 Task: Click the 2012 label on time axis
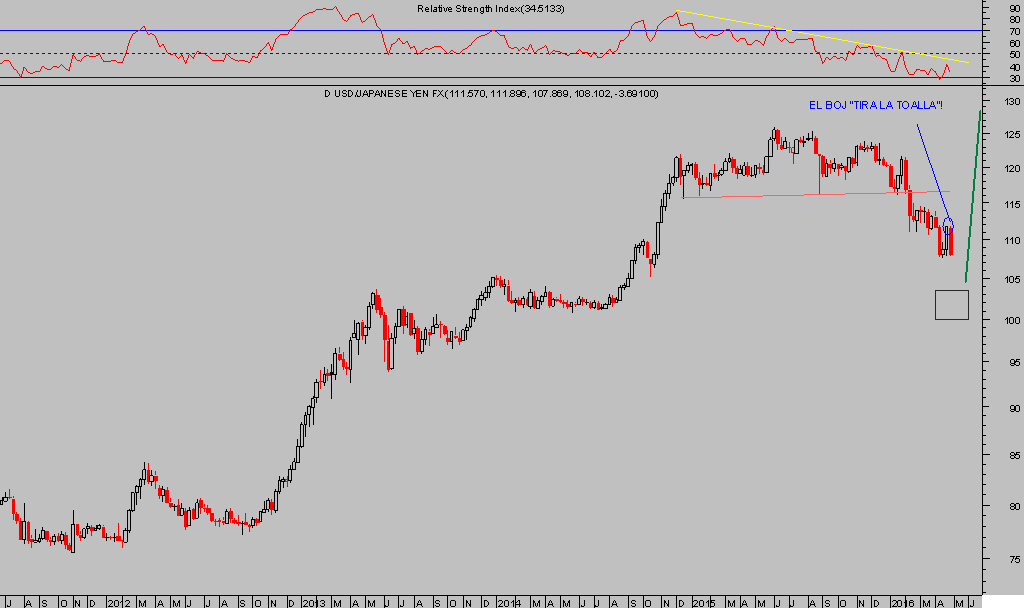pos(119,602)
